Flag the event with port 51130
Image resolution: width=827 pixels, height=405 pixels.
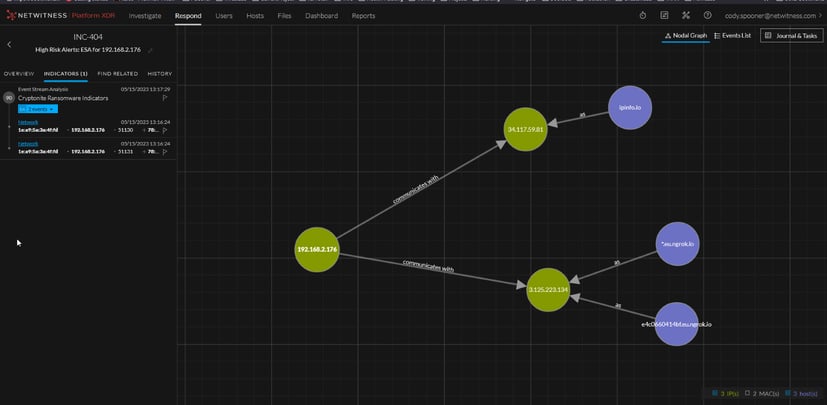click(165, 130)
